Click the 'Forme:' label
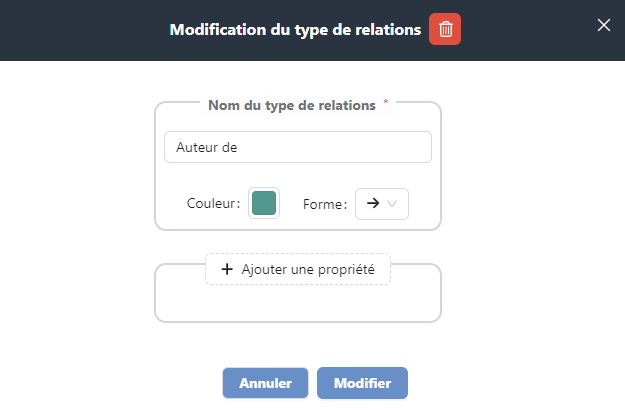Viewport: 625px width, 410px height. pos(325,204)
